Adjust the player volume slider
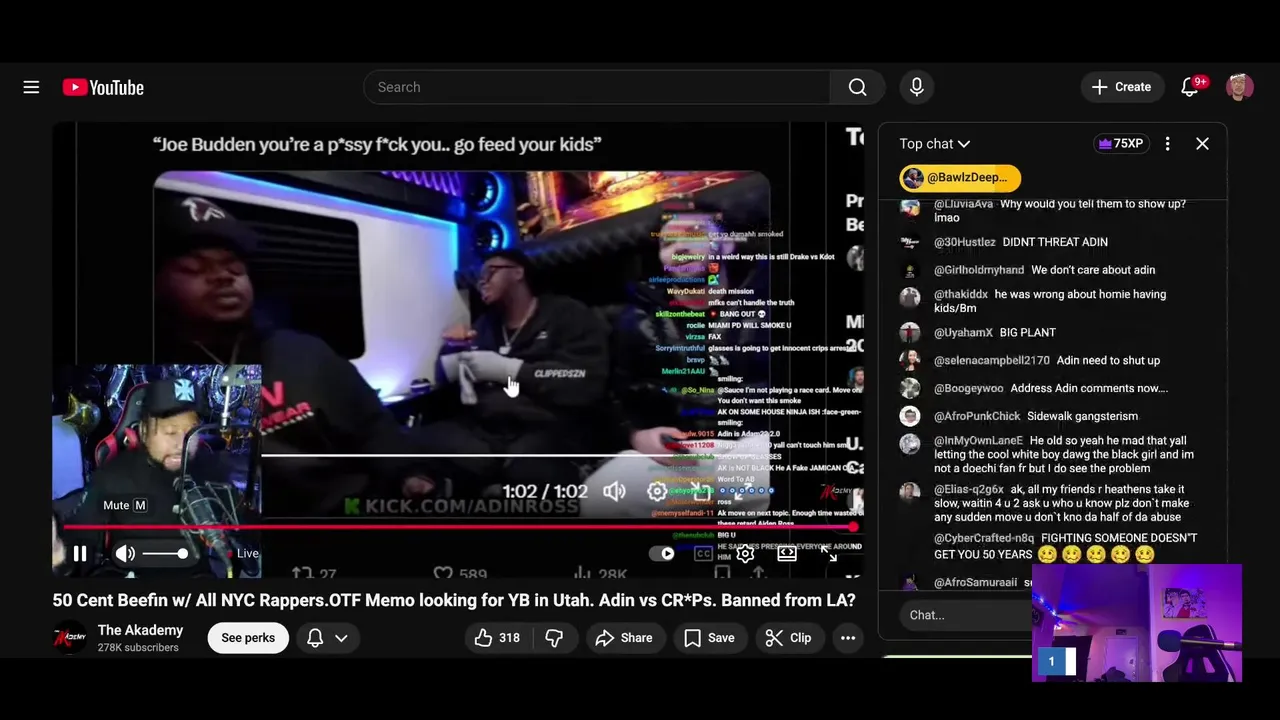 [x=164, y=553]
